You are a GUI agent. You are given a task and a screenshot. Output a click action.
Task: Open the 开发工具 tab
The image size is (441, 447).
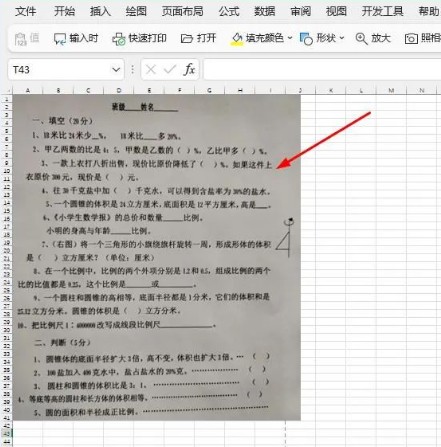382,11
